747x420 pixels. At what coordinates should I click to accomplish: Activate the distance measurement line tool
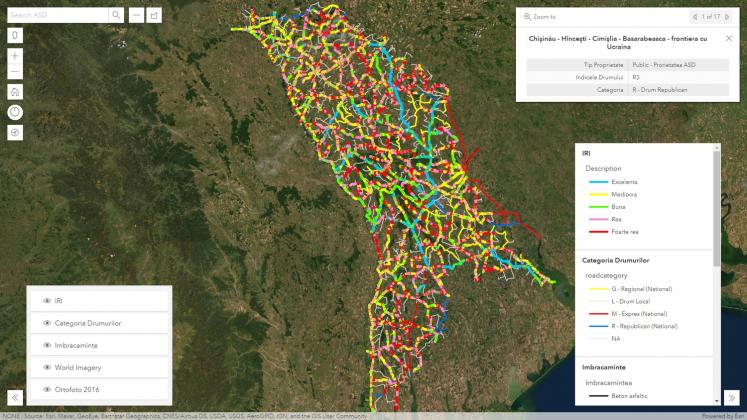(x=136, y=15)
